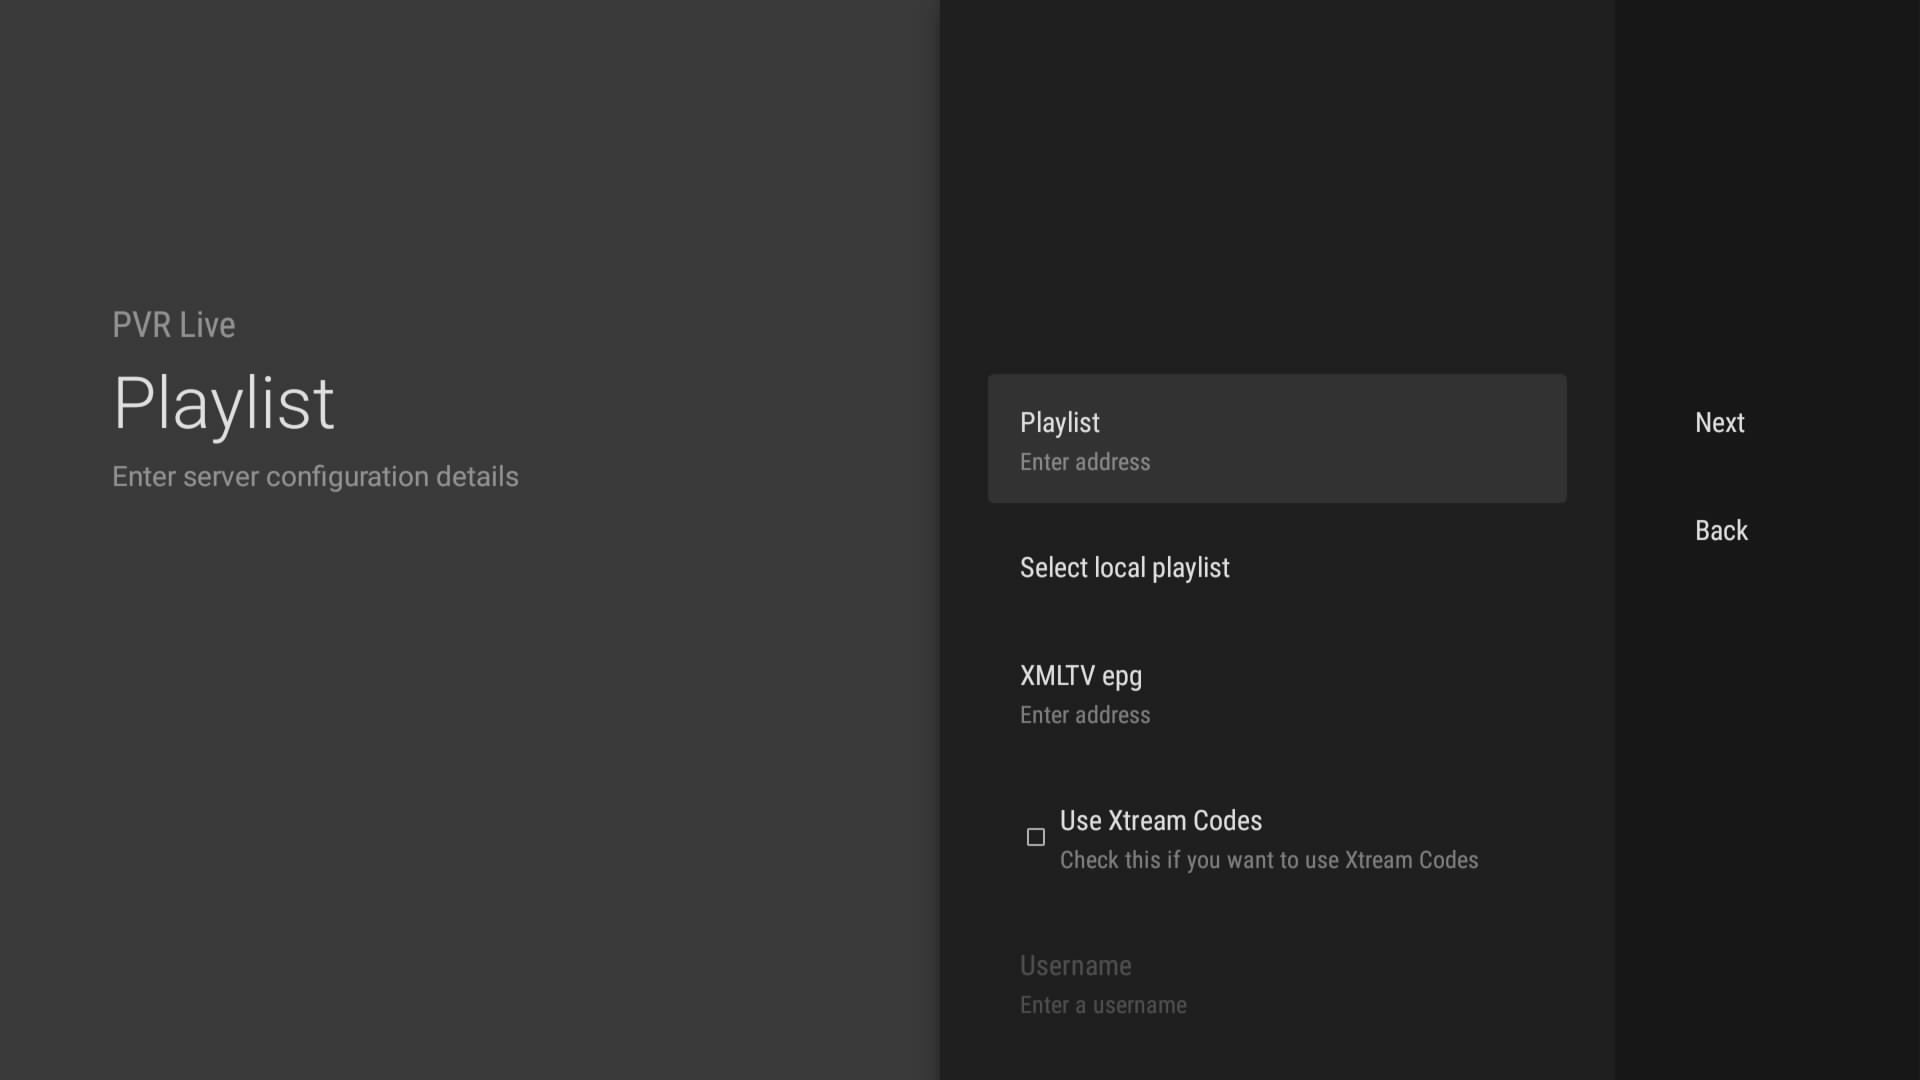Click the large Playlist heading
The image size is (1920, 1080).
click(x=224, y=404)
